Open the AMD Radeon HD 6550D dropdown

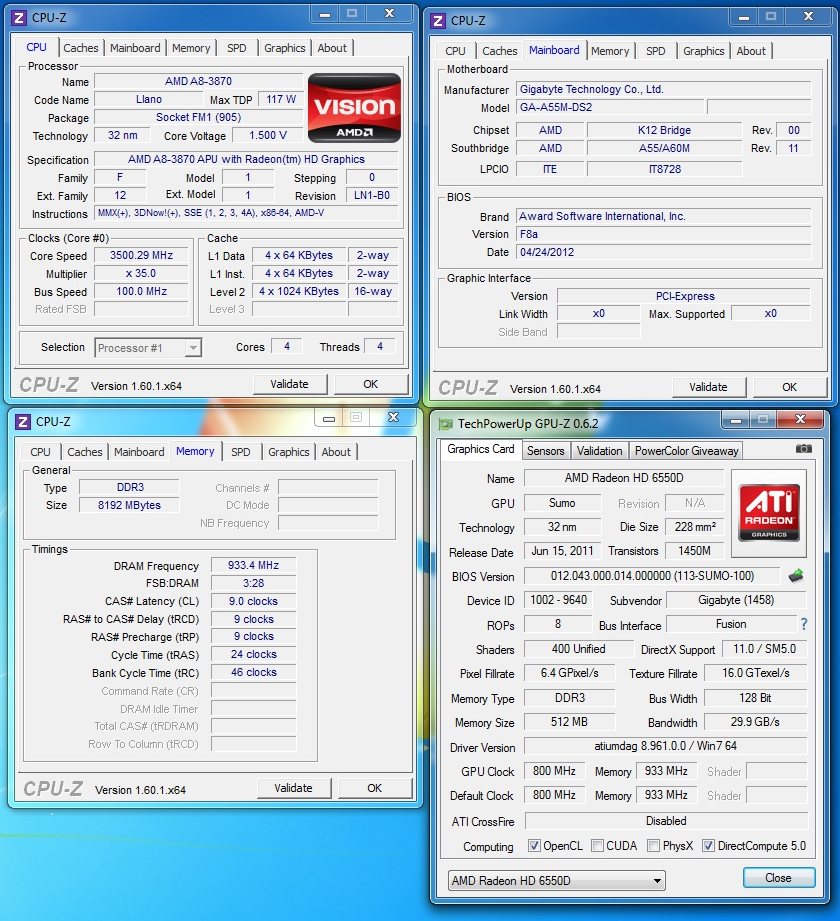click(x=556, y=881)
